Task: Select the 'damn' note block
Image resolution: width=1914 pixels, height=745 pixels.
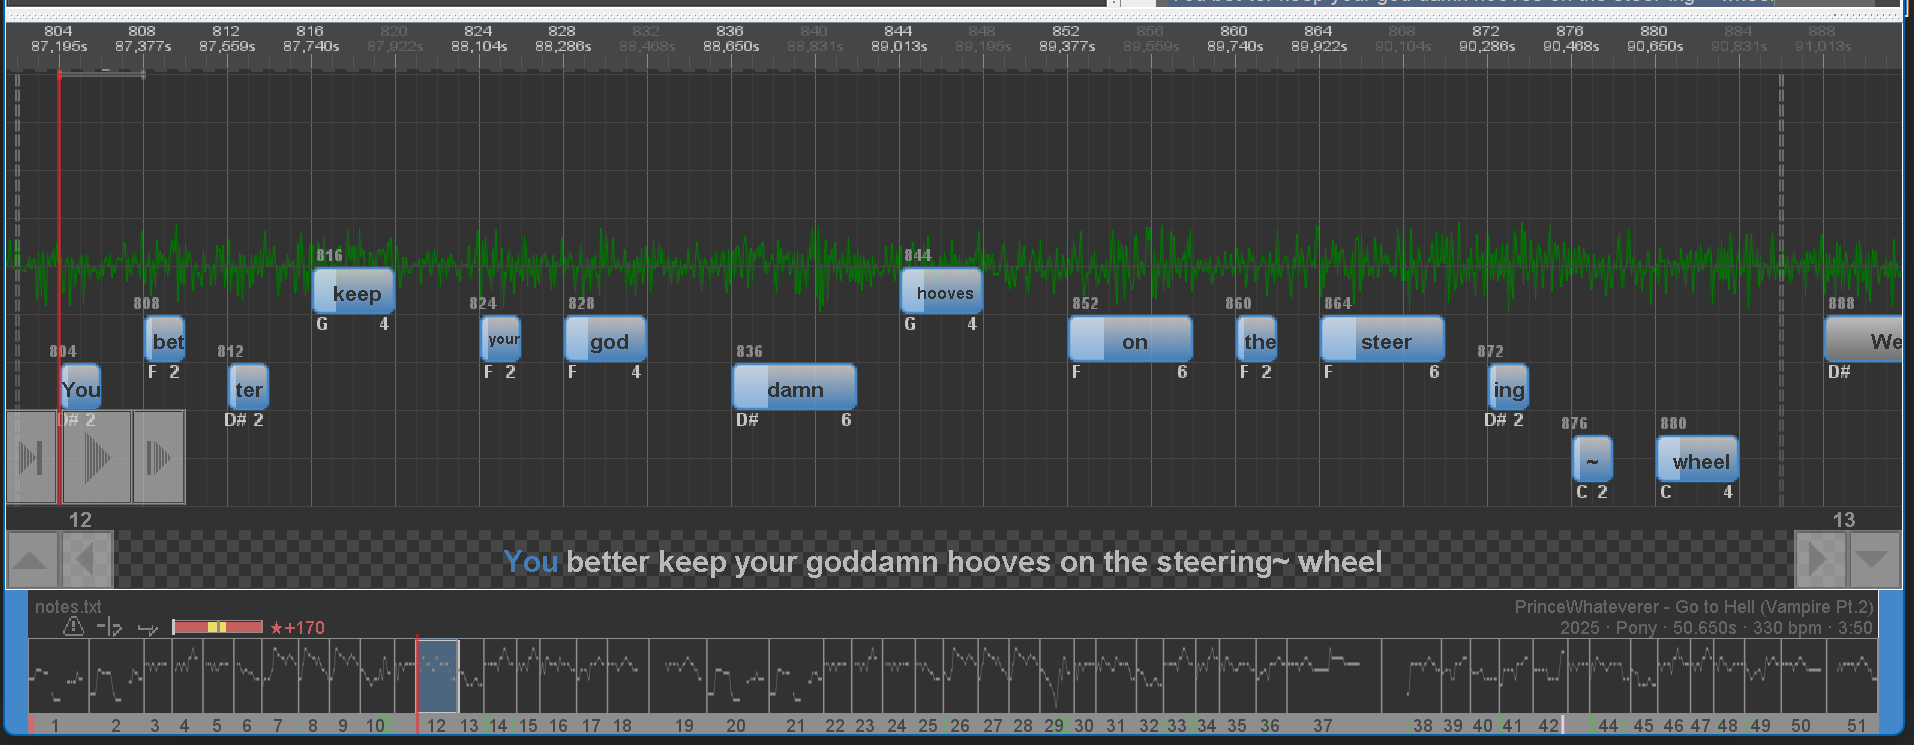Action: coord(794,389)
